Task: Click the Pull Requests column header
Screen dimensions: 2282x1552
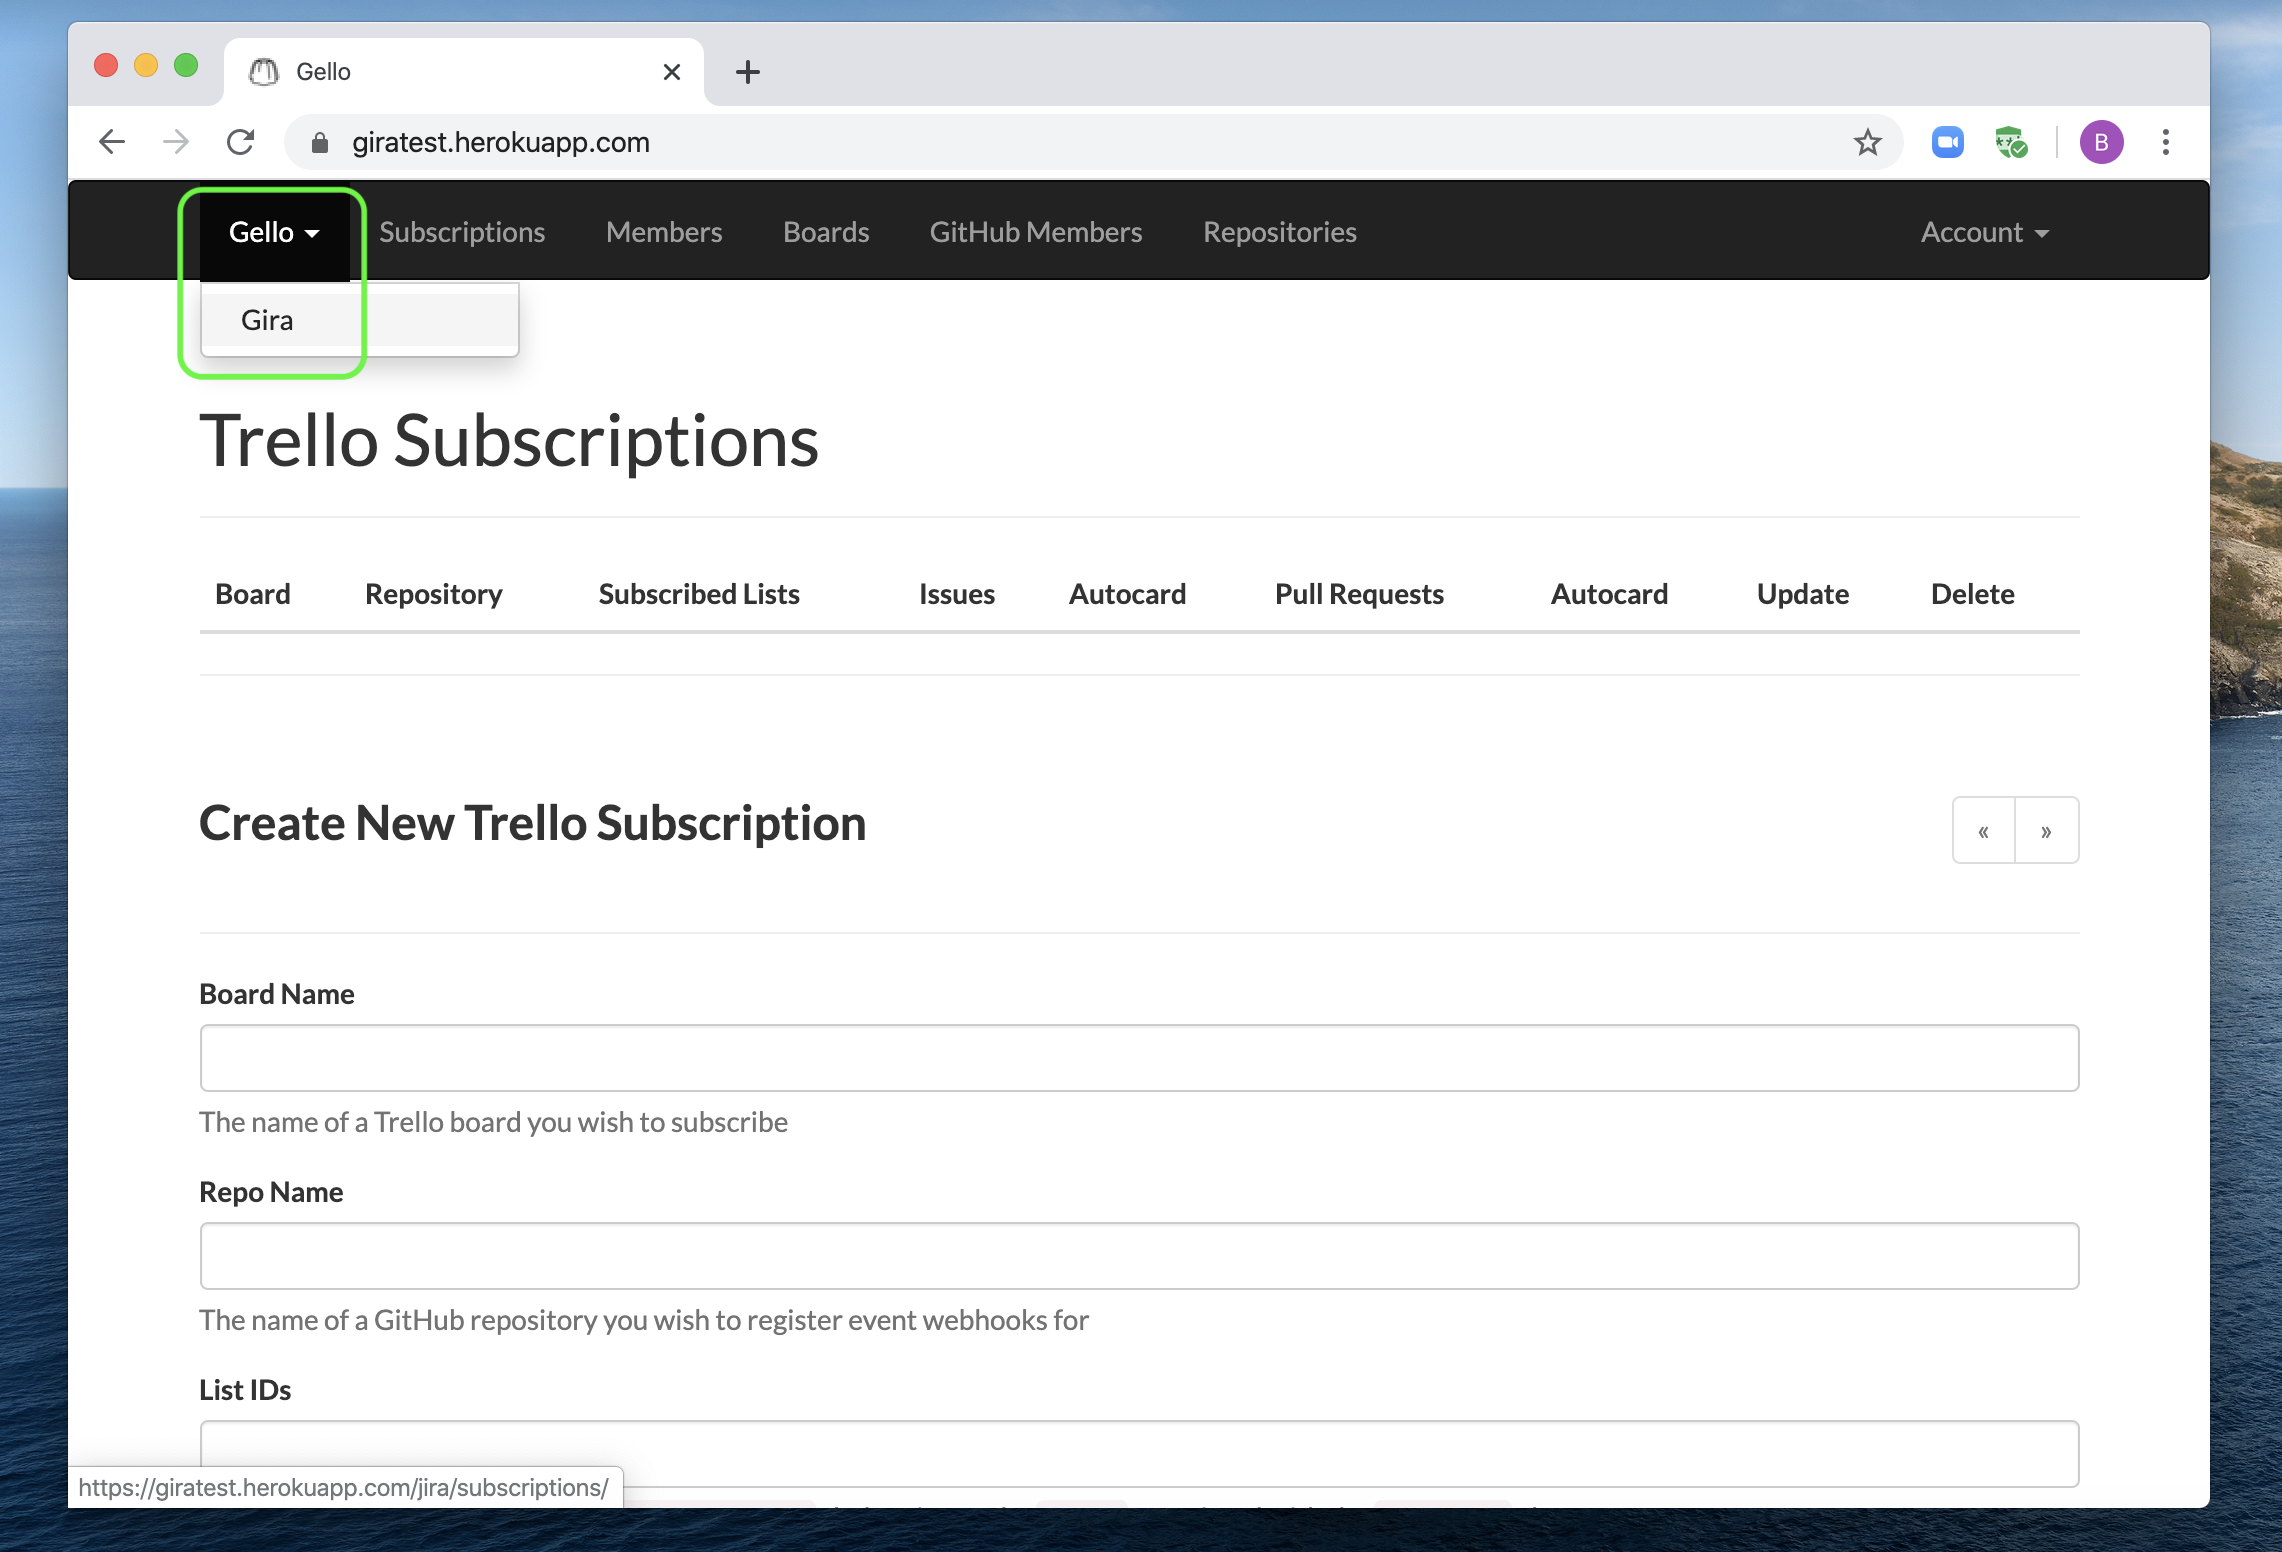Action: coord(1359,594)
